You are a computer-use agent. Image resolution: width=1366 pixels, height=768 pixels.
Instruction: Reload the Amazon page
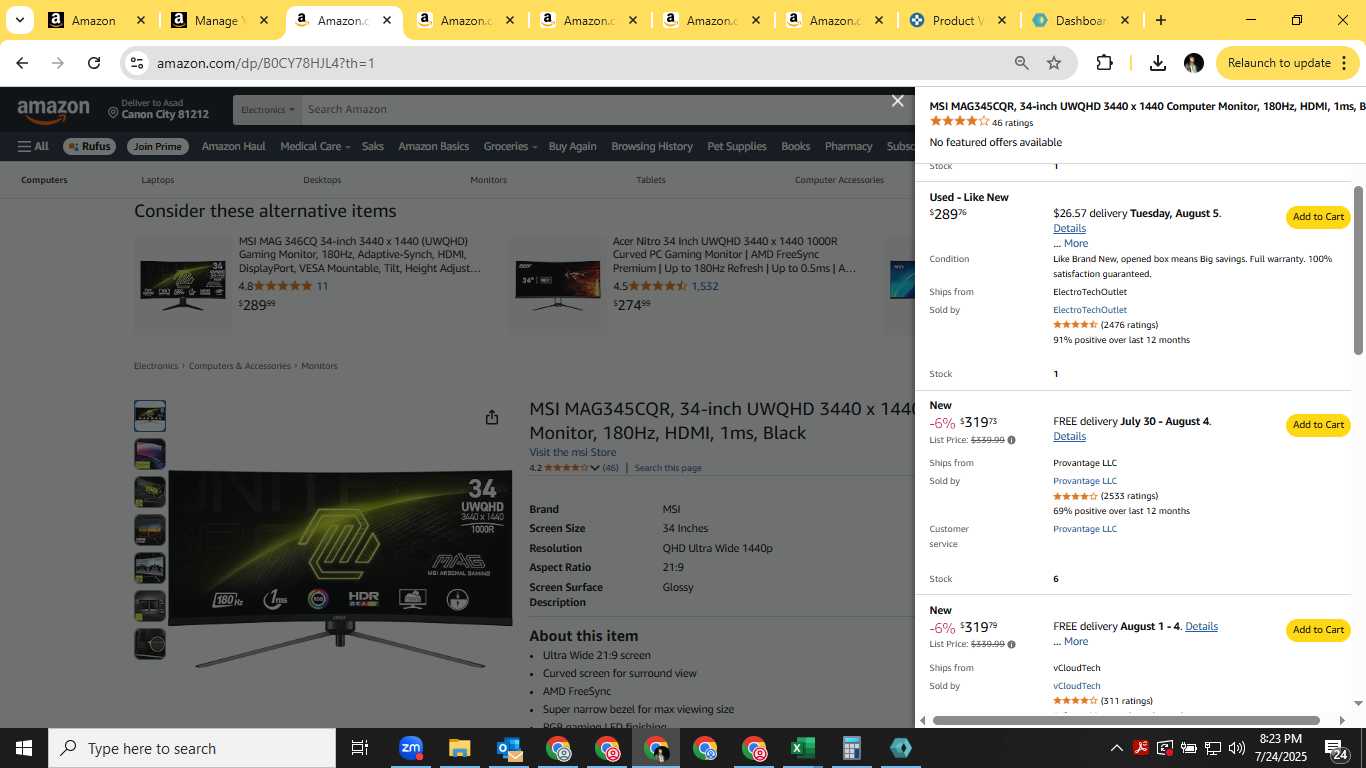point(94,63)
